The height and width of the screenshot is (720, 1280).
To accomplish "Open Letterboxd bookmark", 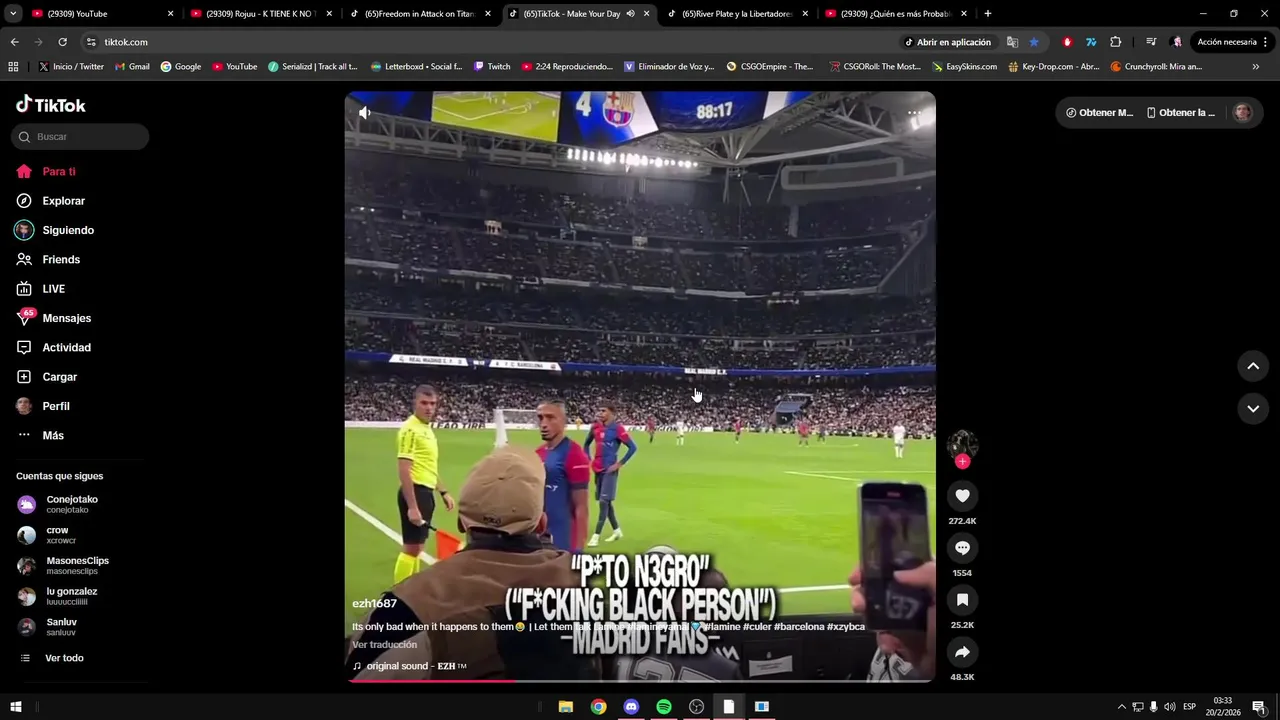I will [x=416, y=67].
